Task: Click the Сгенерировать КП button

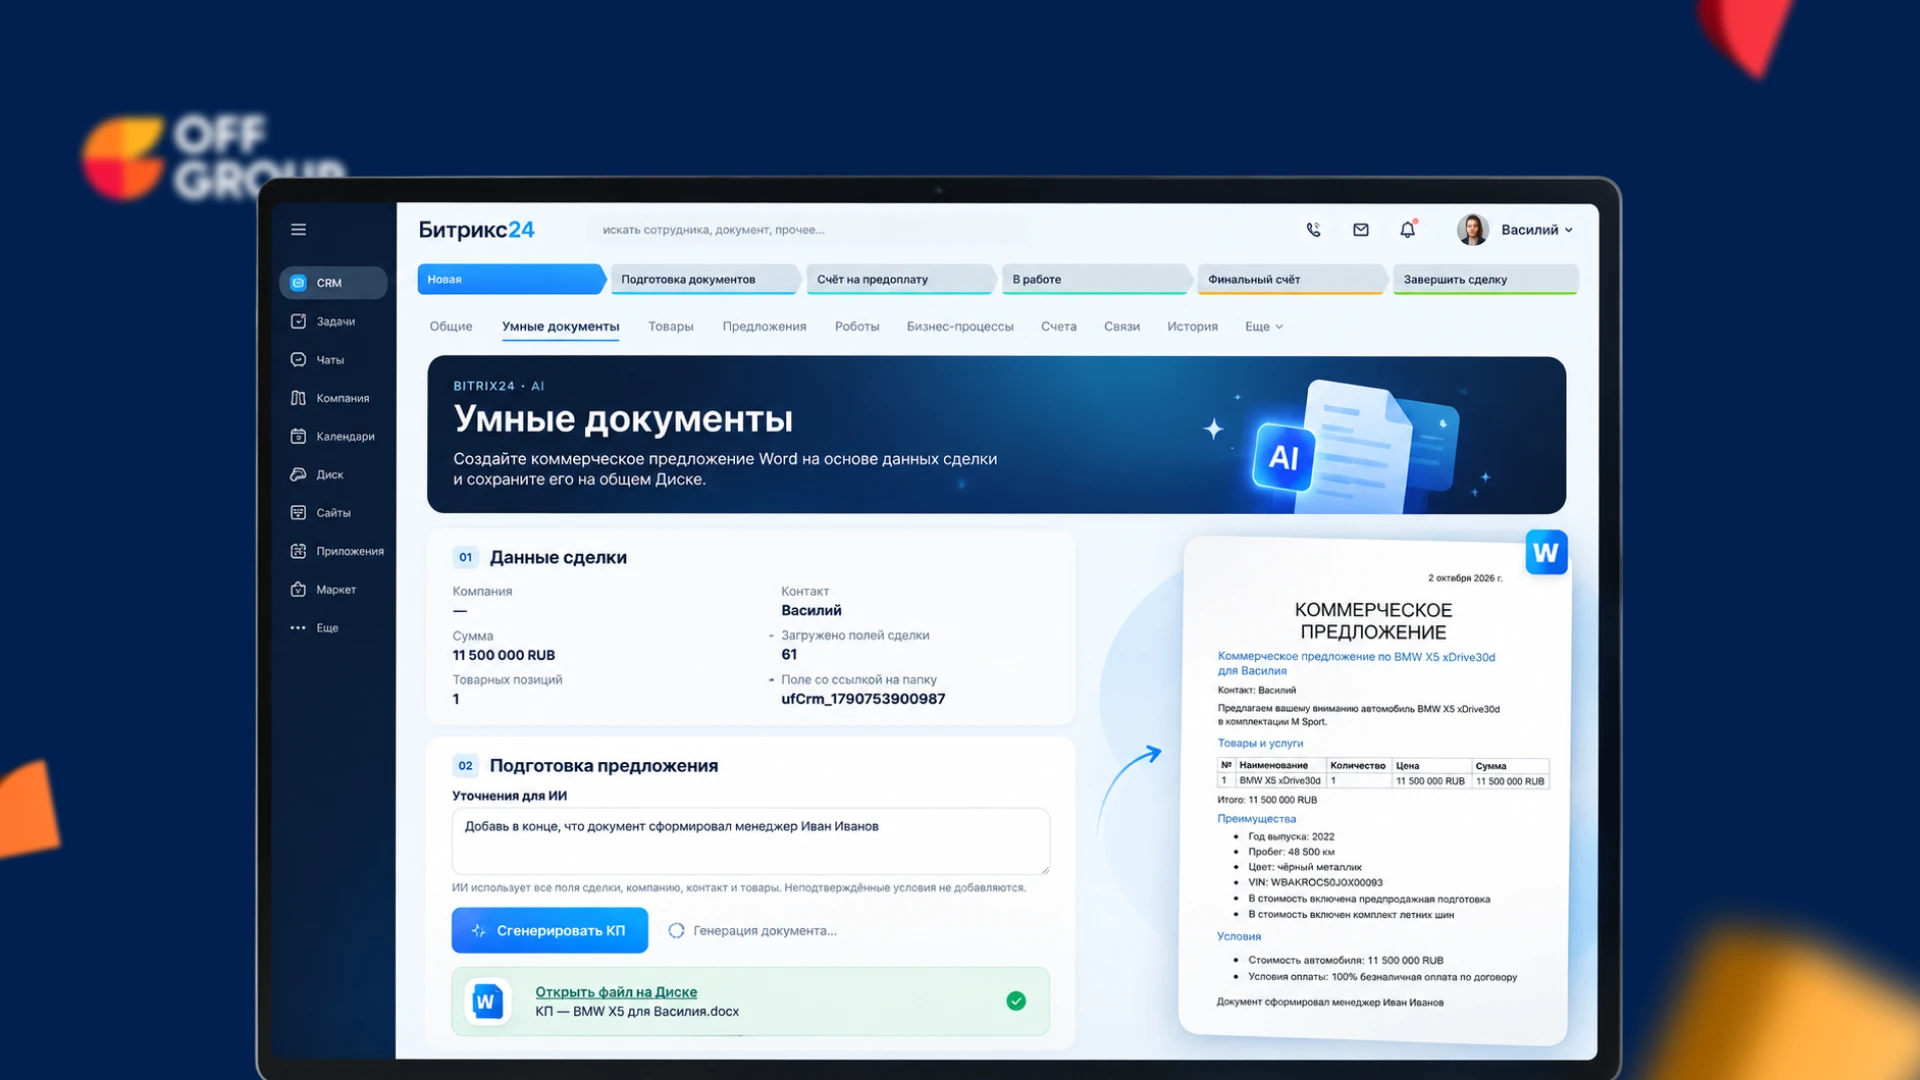Action: [x=550, y=931]
